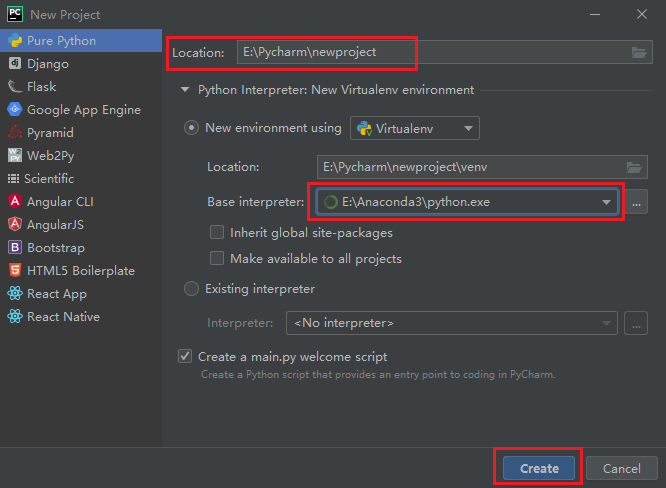Viewport: 666px width, 488px height.
Task: Click the HTML5 Boilerplate icon
Action: click(15, 271)
